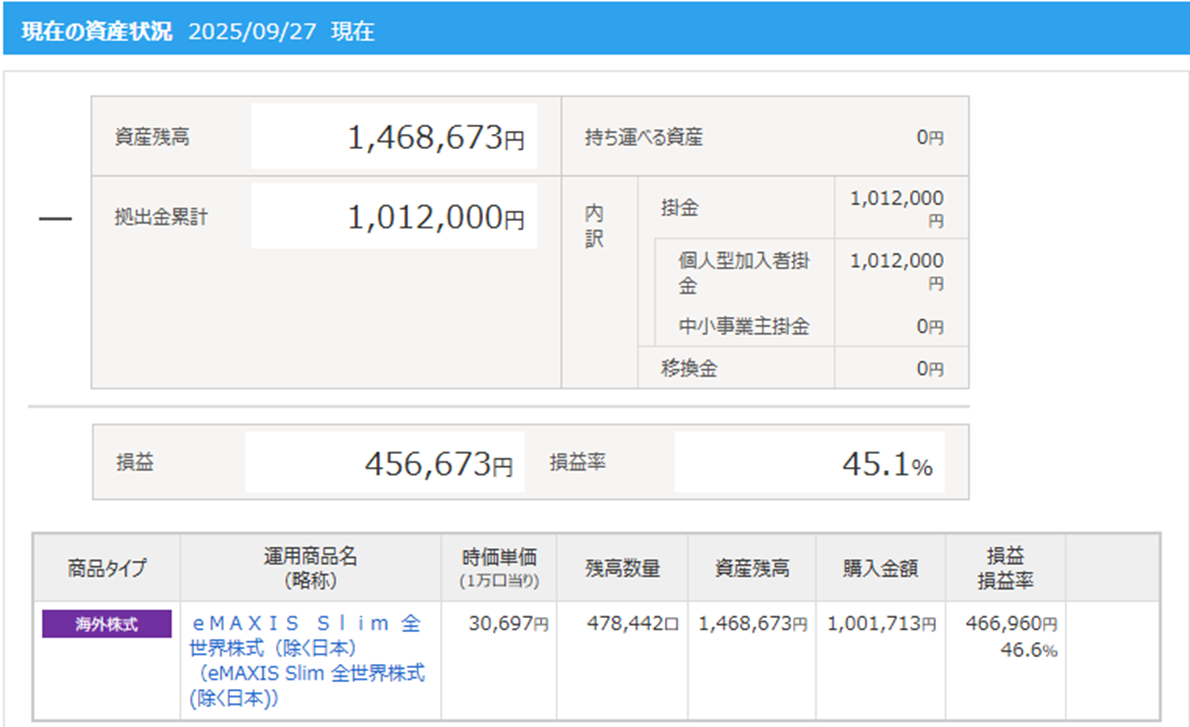This screenshot has width=1190, height=727.
Task: Select the 損益 amount 456,673円
Action: coord(438,464)
